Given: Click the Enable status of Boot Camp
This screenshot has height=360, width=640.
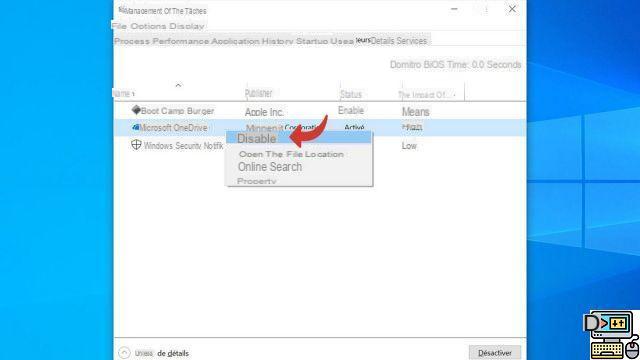Looking at the screenshot, I should coord(351,111).
